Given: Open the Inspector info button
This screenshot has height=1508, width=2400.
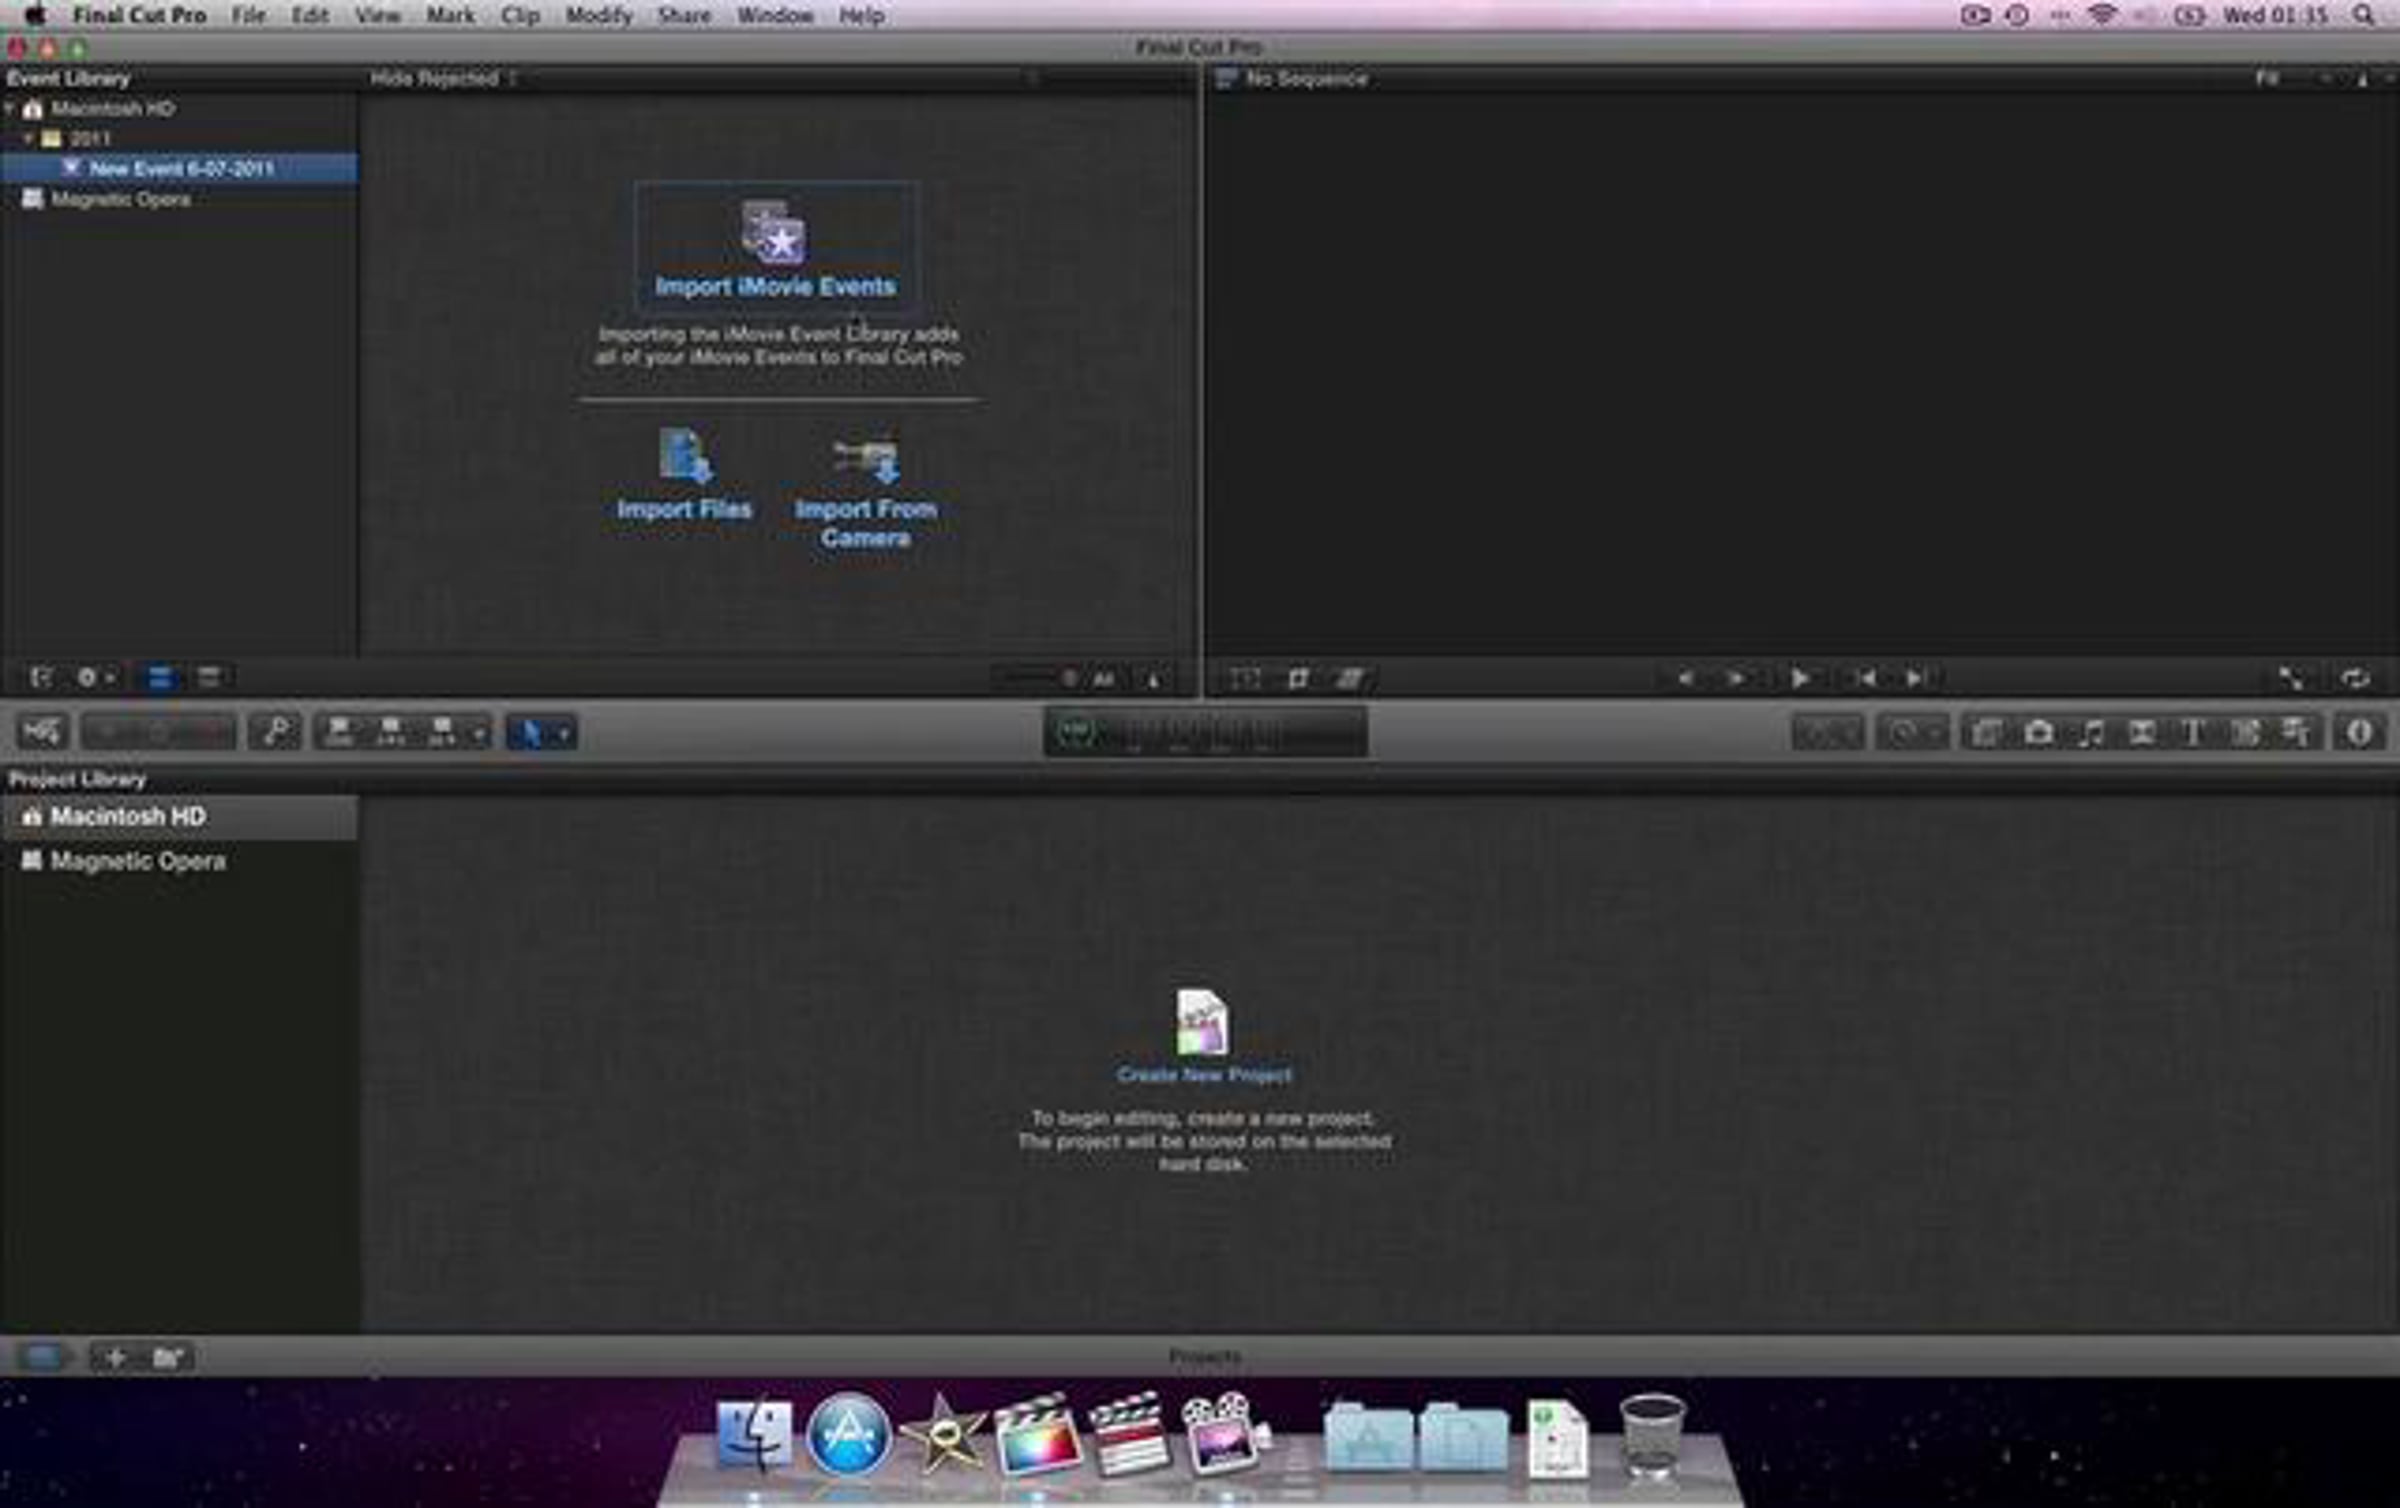Looking at the screenshot, I should (x=2360, y=733).
